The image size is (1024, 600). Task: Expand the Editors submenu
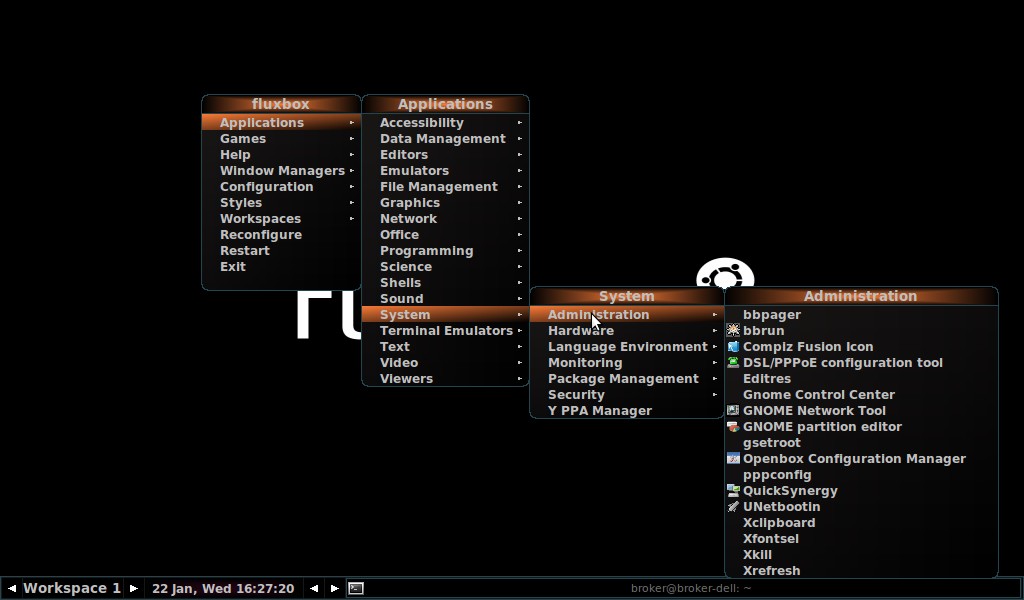(x=445, y=155)
